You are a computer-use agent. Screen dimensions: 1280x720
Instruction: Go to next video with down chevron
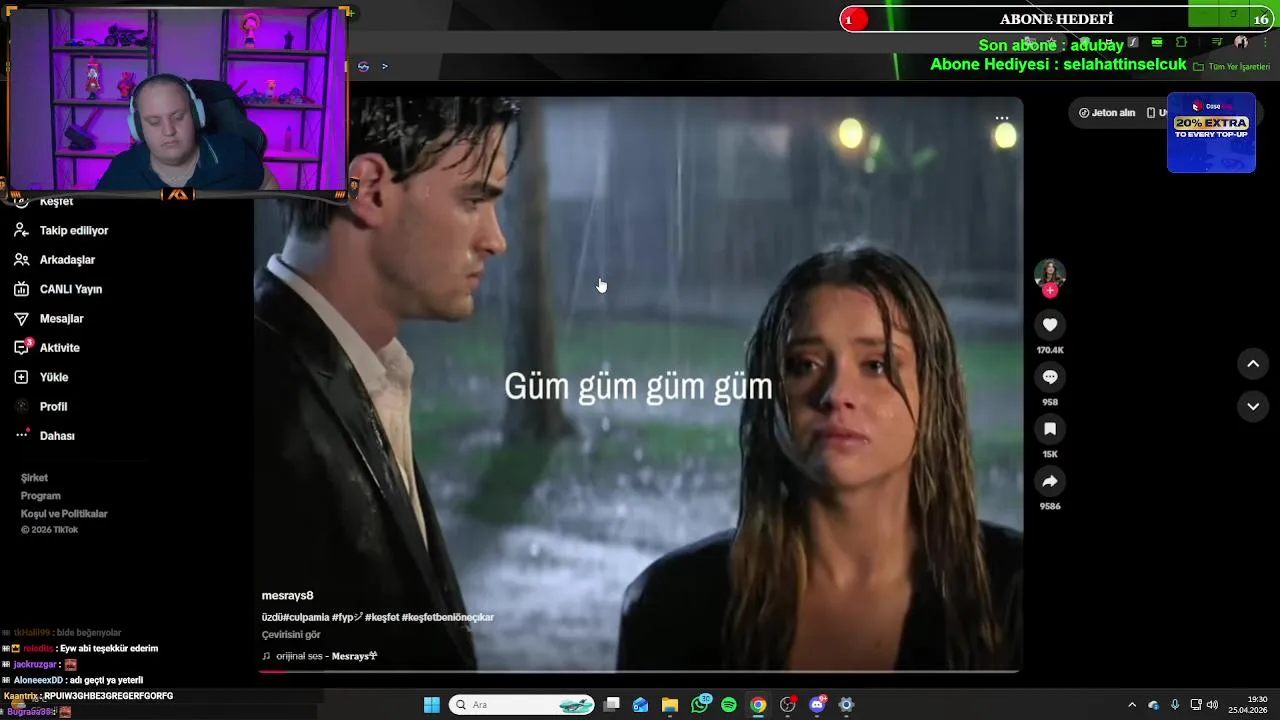coord(1253,406)
